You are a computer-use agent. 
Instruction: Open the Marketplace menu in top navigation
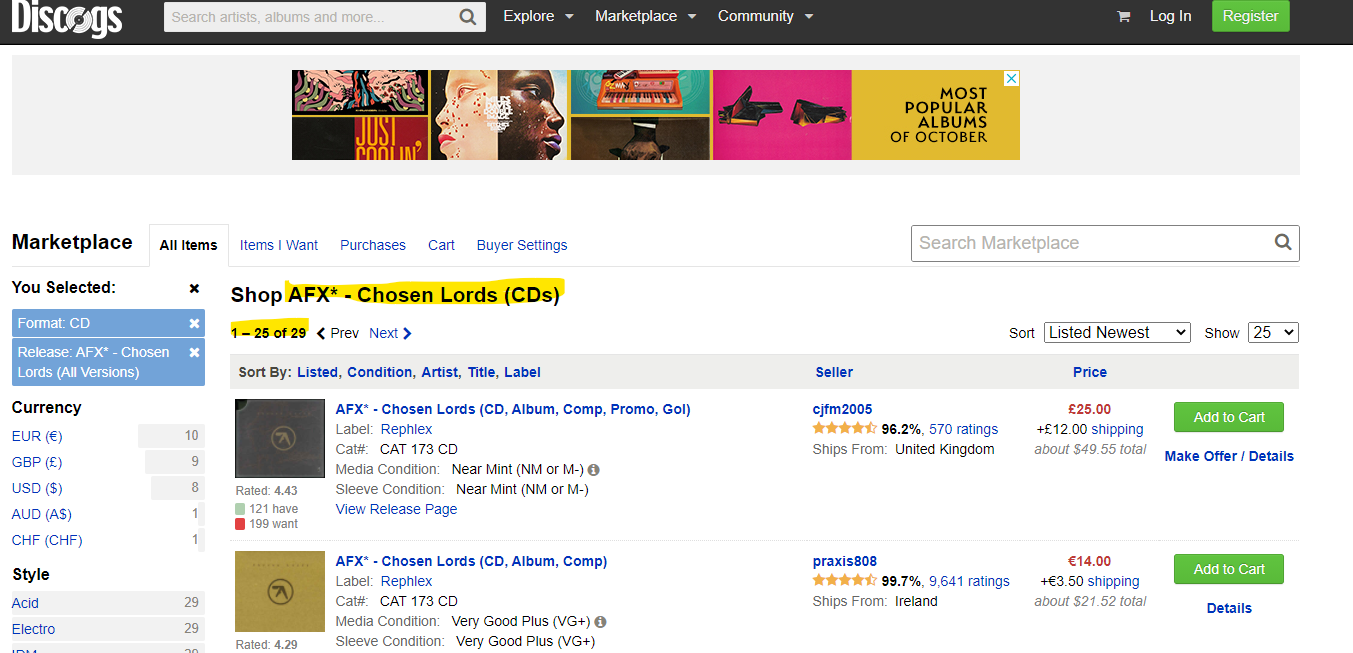click(x=645, y=16)
